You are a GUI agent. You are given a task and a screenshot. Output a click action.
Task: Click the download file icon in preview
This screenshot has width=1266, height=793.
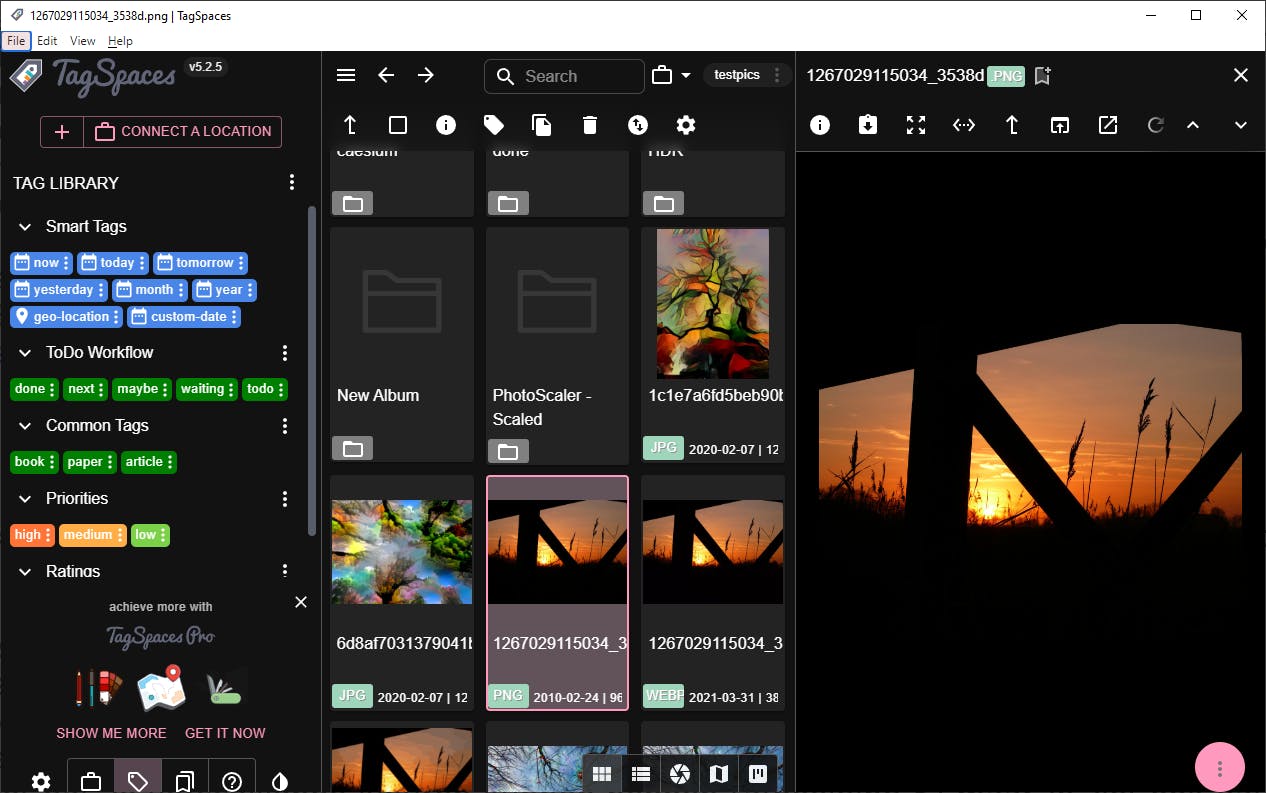tap(868, 125)
